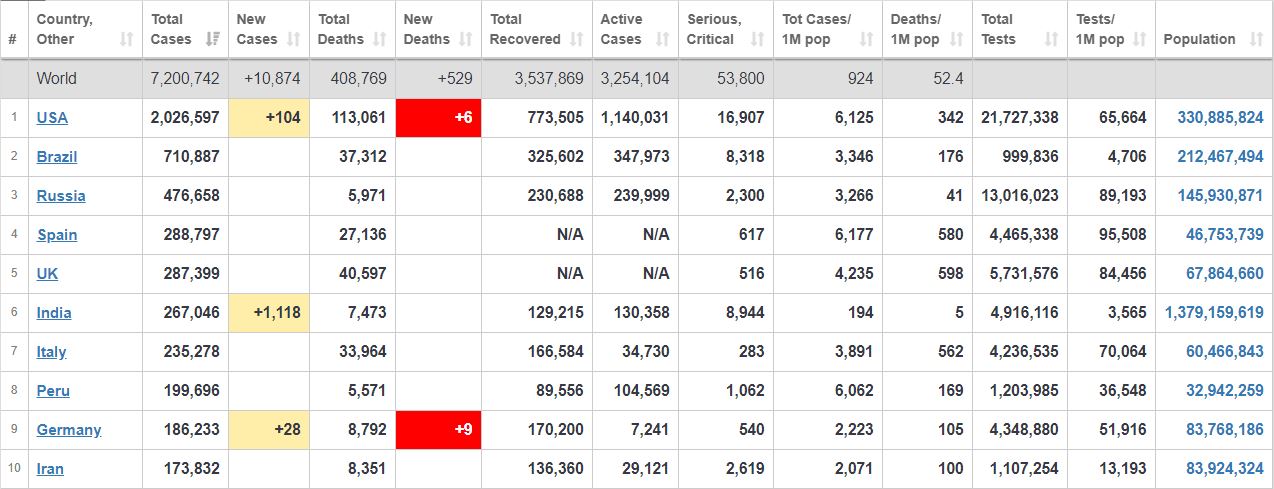
Task: Click the Population column header text
Action: click(1199, 39)
